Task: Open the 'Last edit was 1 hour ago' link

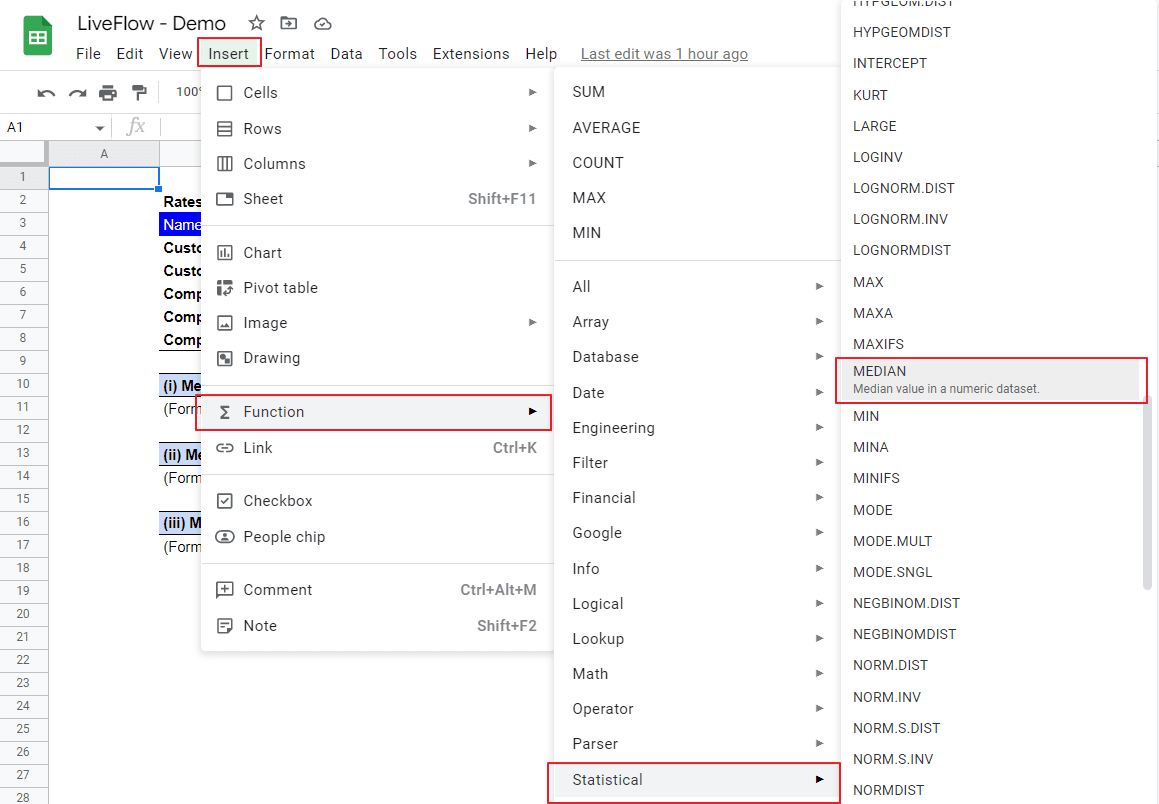Action: pos(664,54)
